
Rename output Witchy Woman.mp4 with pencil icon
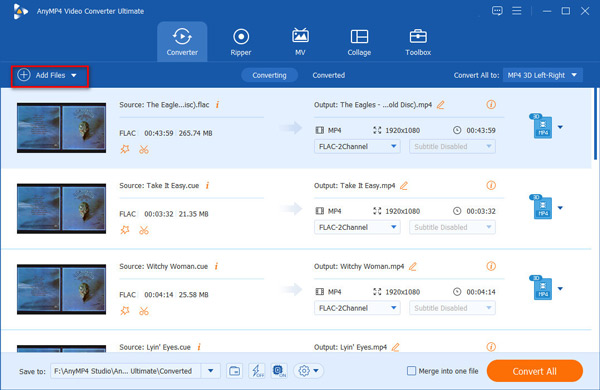(412, 266)
